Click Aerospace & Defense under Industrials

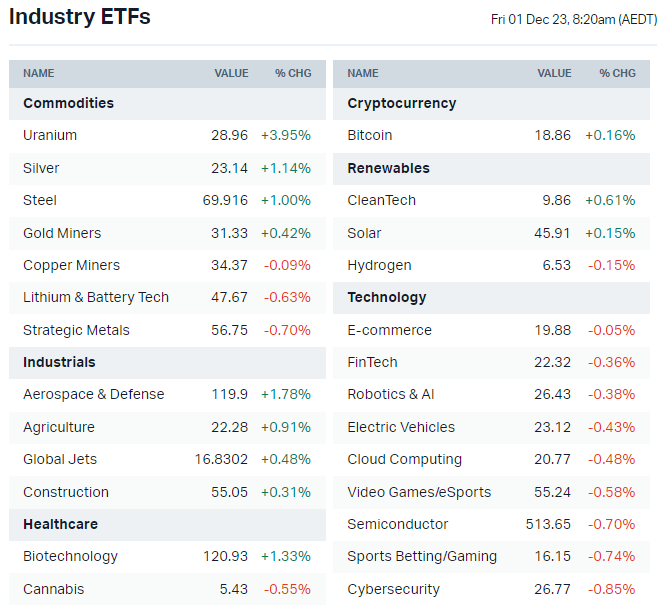93,394
